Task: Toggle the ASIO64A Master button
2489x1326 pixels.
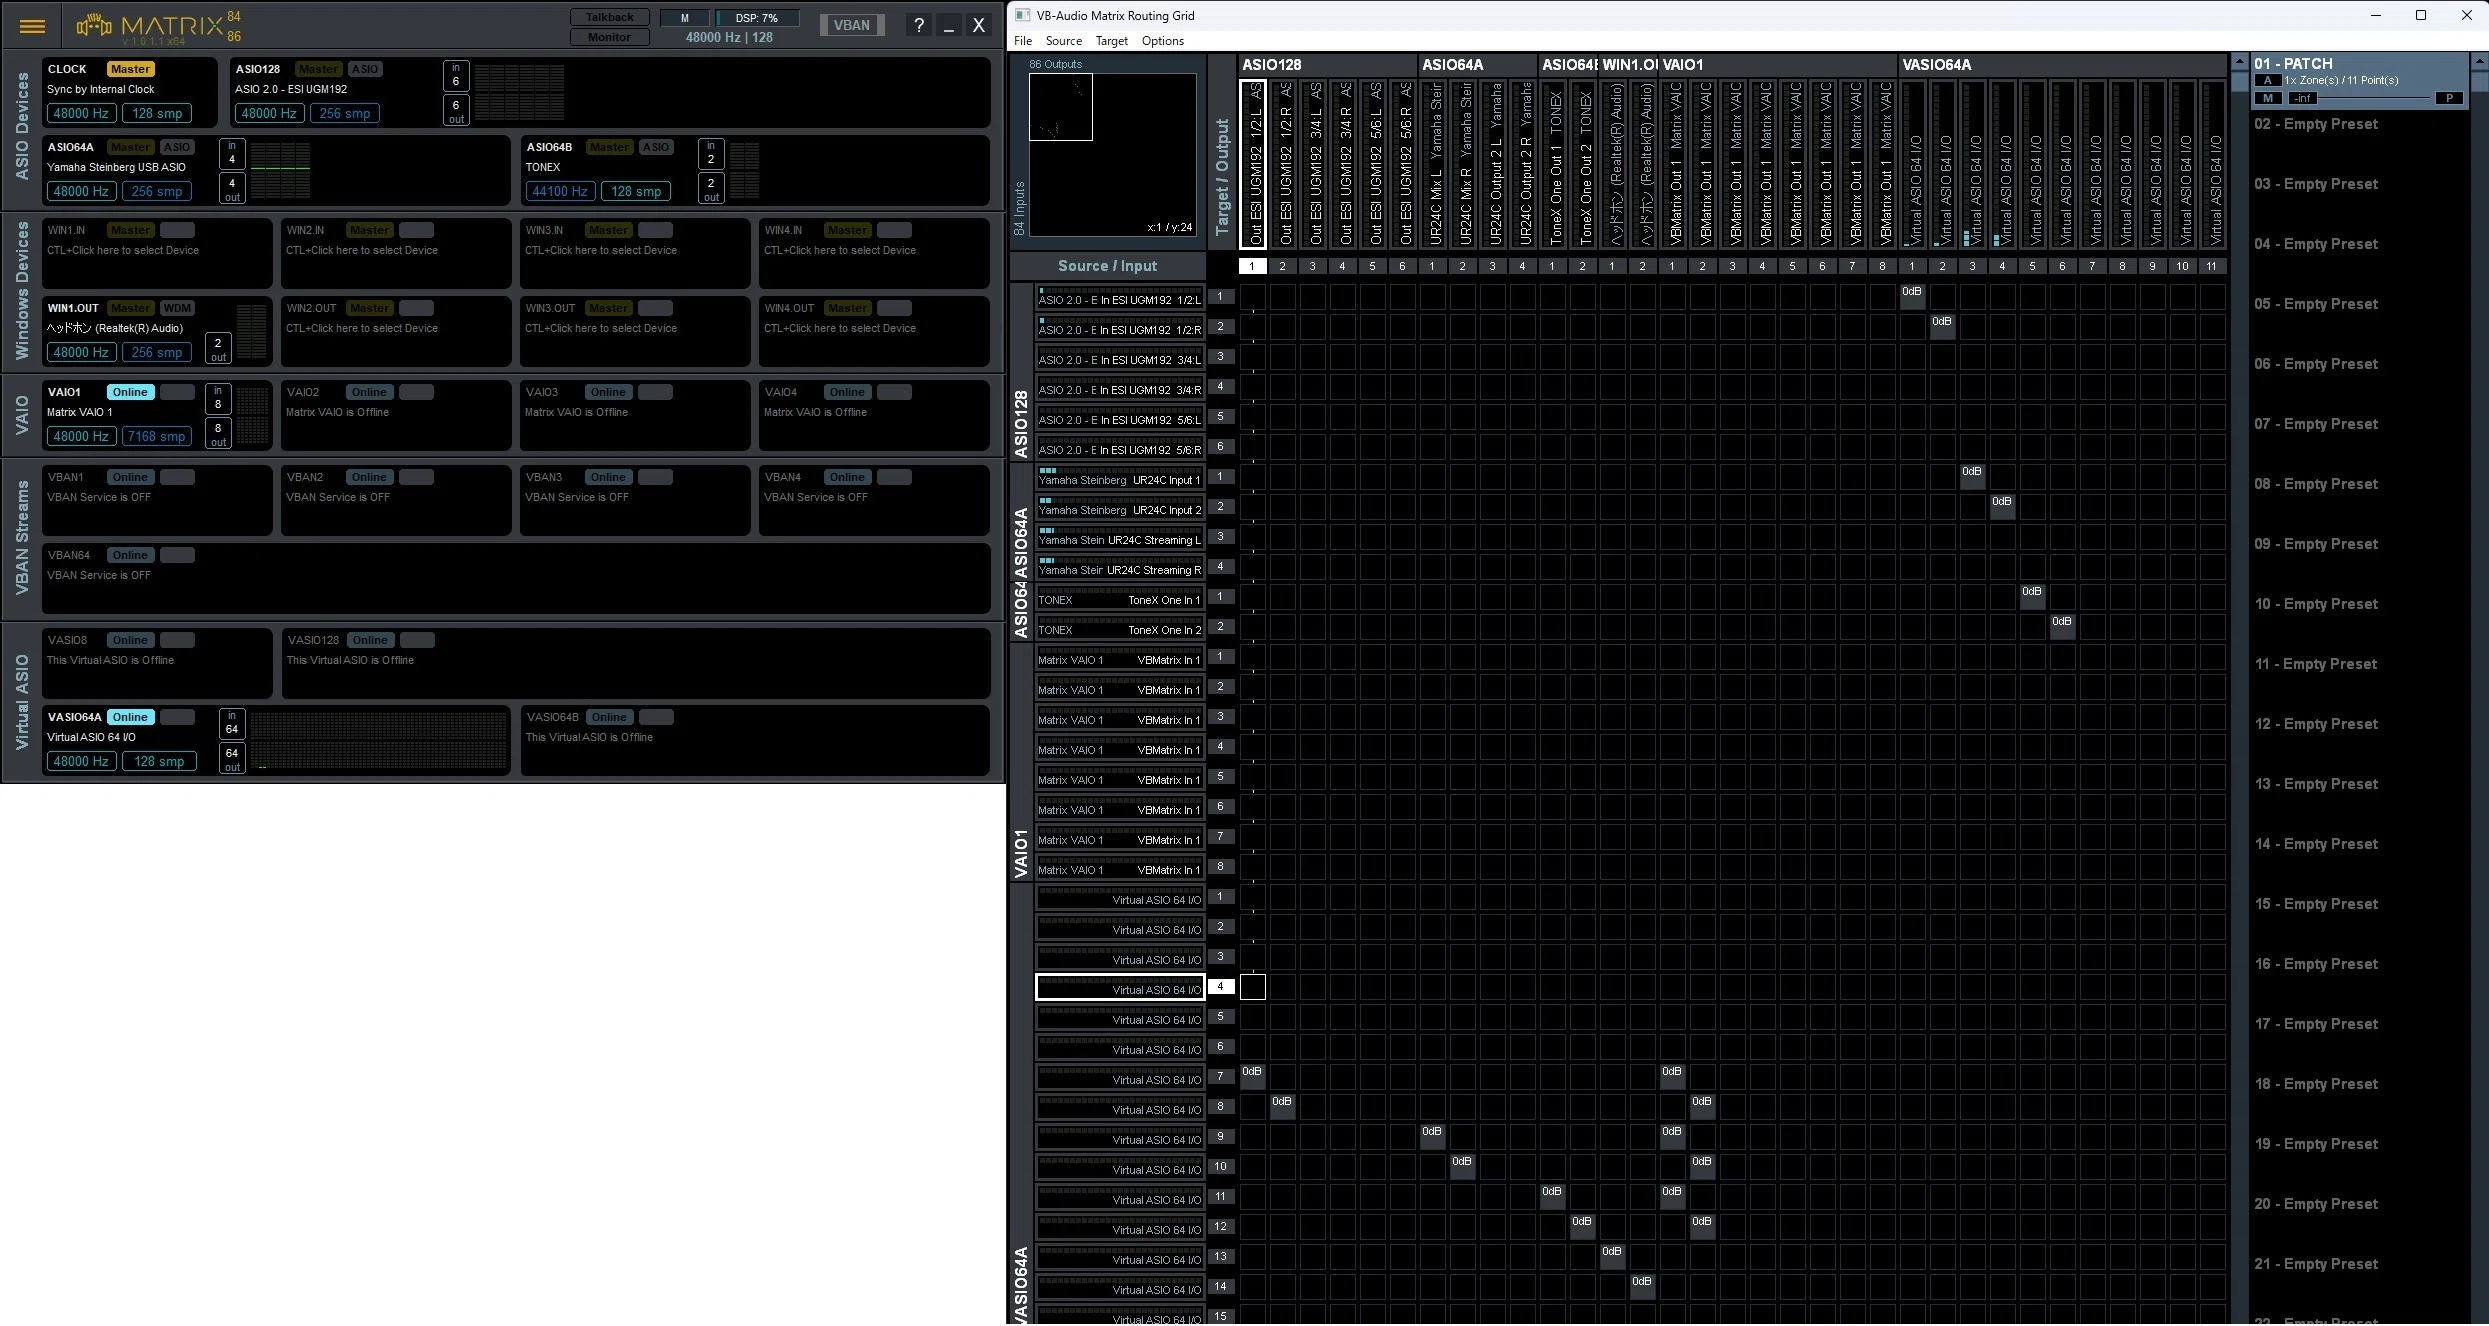Action: (130, 147)
